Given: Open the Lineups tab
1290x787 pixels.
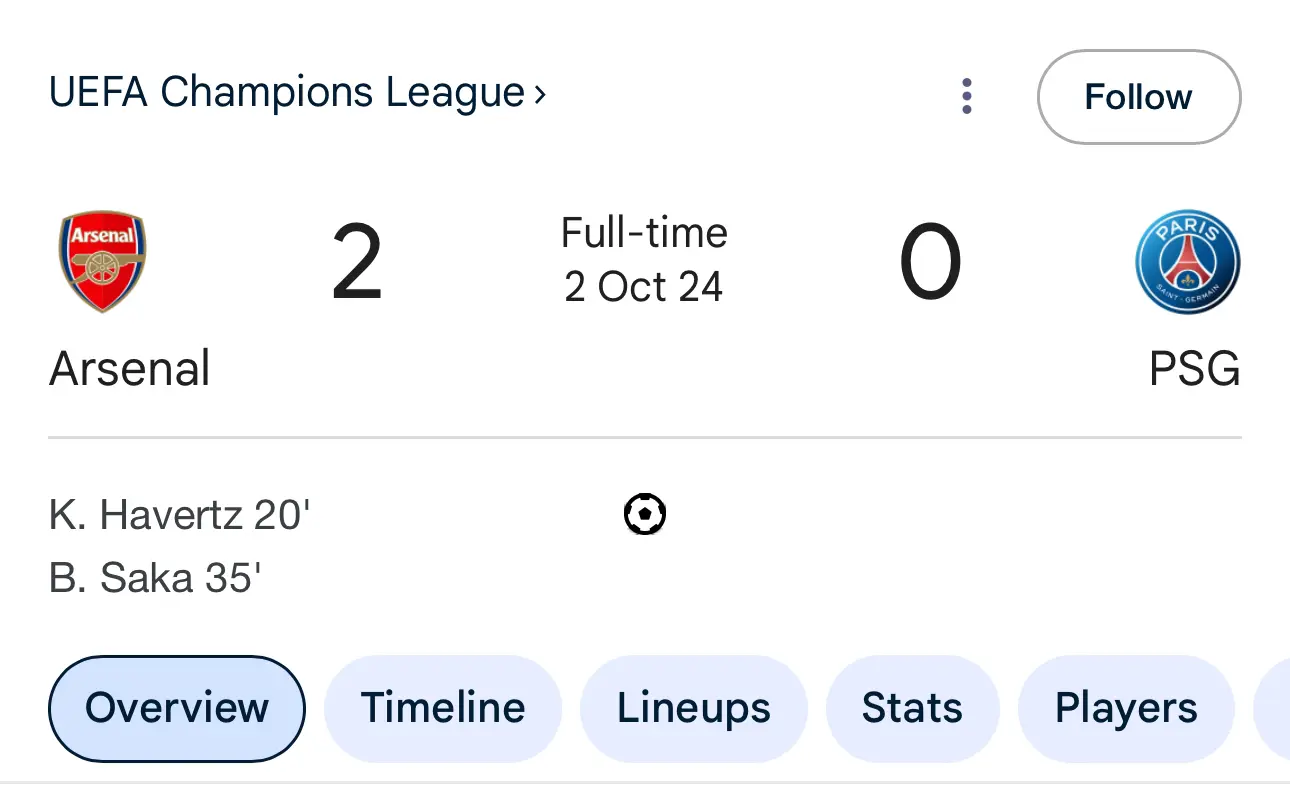Looking at the screenshot, I should (x=694, y=708).
